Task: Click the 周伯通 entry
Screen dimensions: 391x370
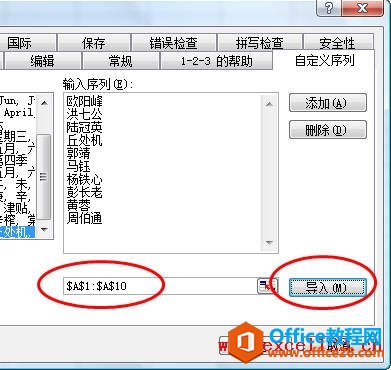Action: pos(84,219)
